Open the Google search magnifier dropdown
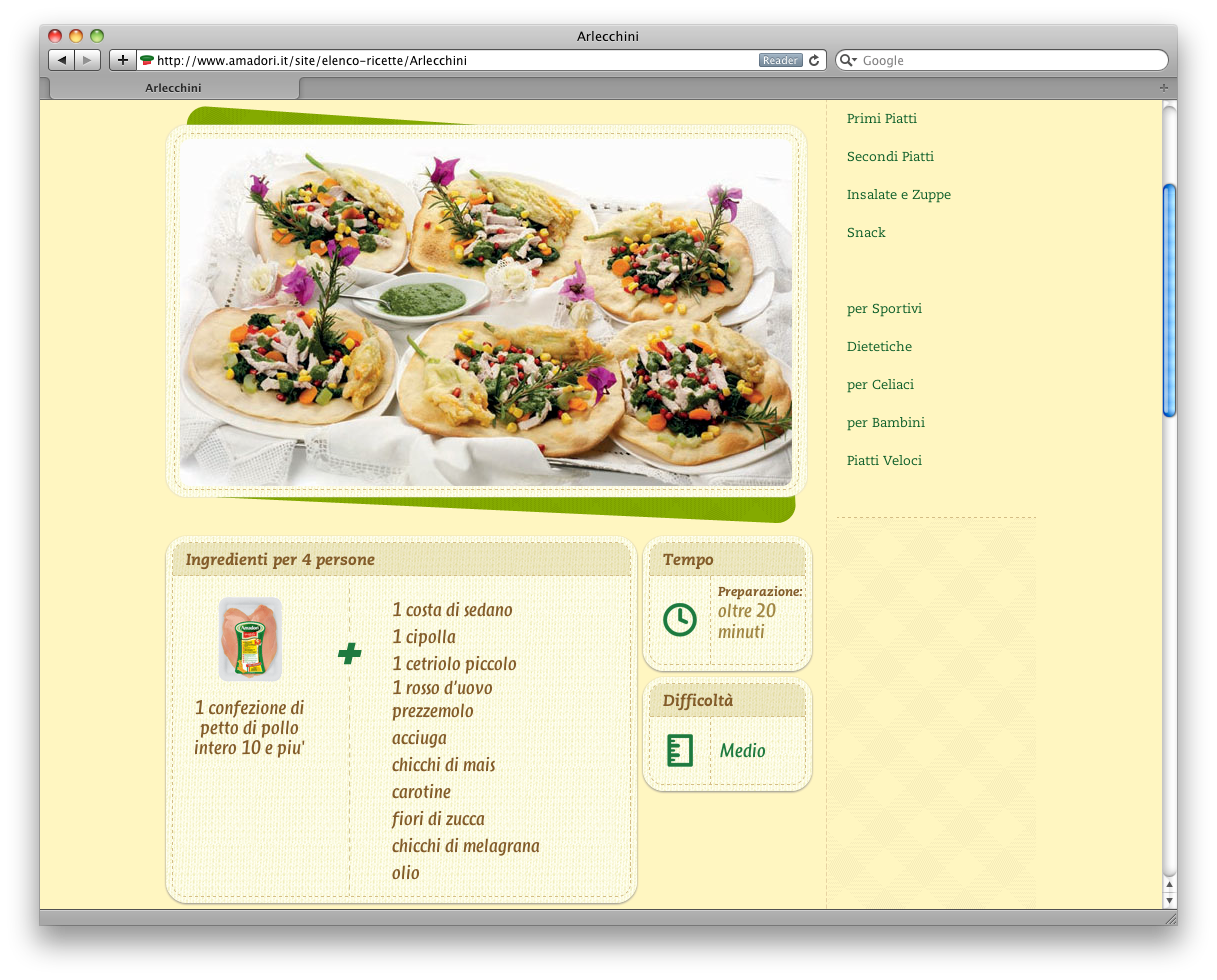The width and height of the screenshot is (1217, 980). pos(849,60)
